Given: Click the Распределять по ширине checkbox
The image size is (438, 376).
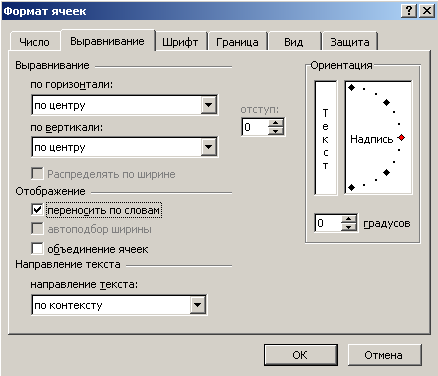Looking at the screenshot, I should click(37, 174).
